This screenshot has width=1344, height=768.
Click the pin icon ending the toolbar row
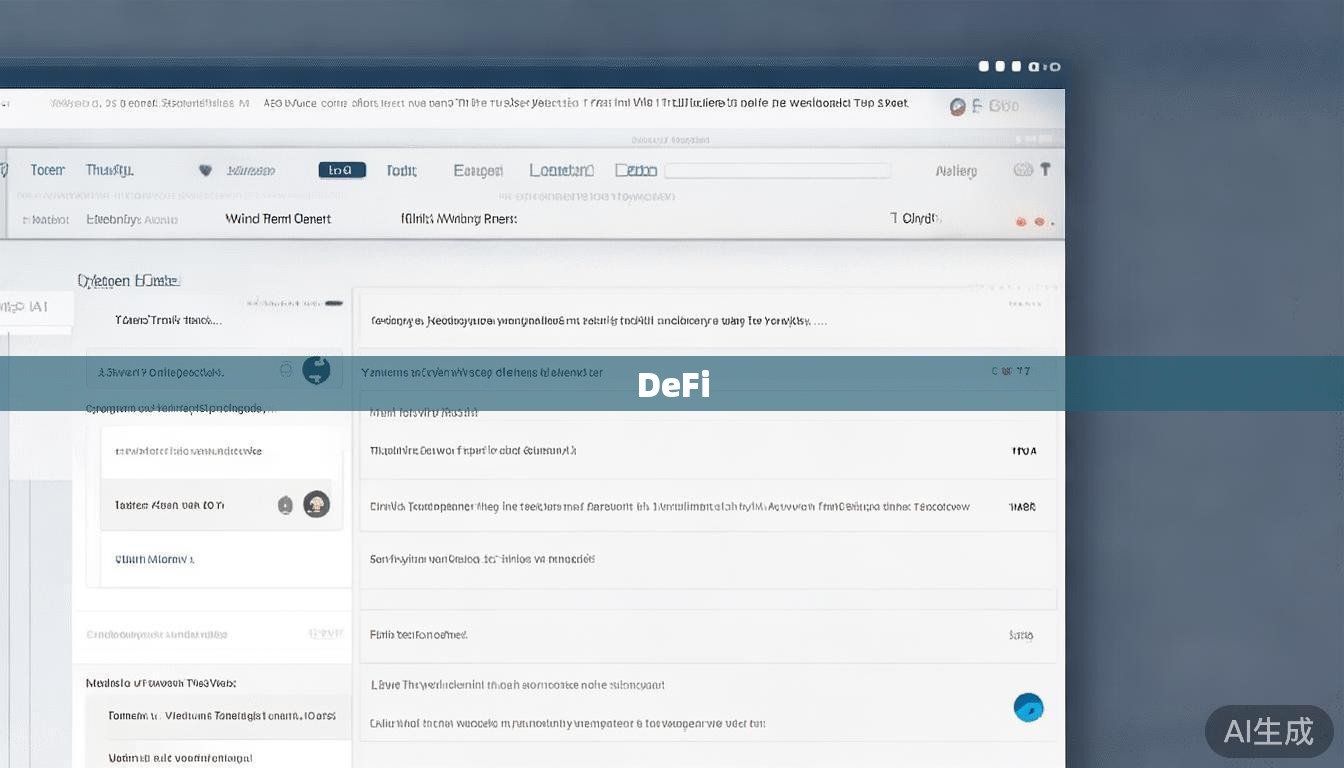click(x=1046, y=169)
